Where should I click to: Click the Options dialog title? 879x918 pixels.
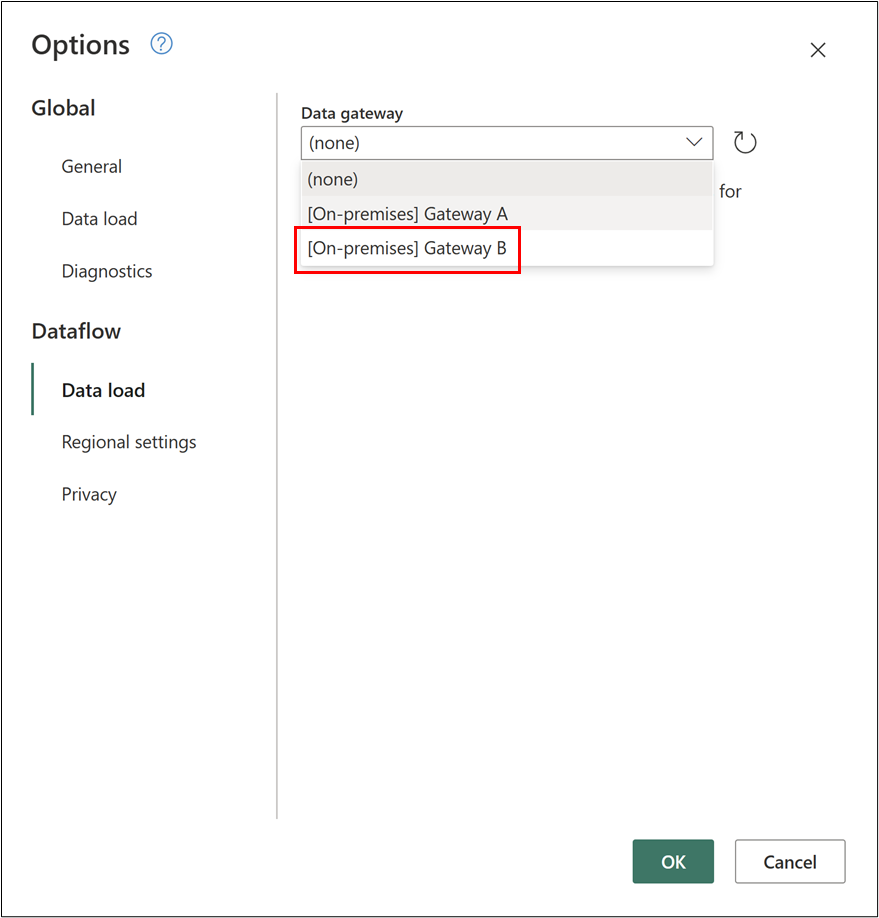[x=81, y=44]
